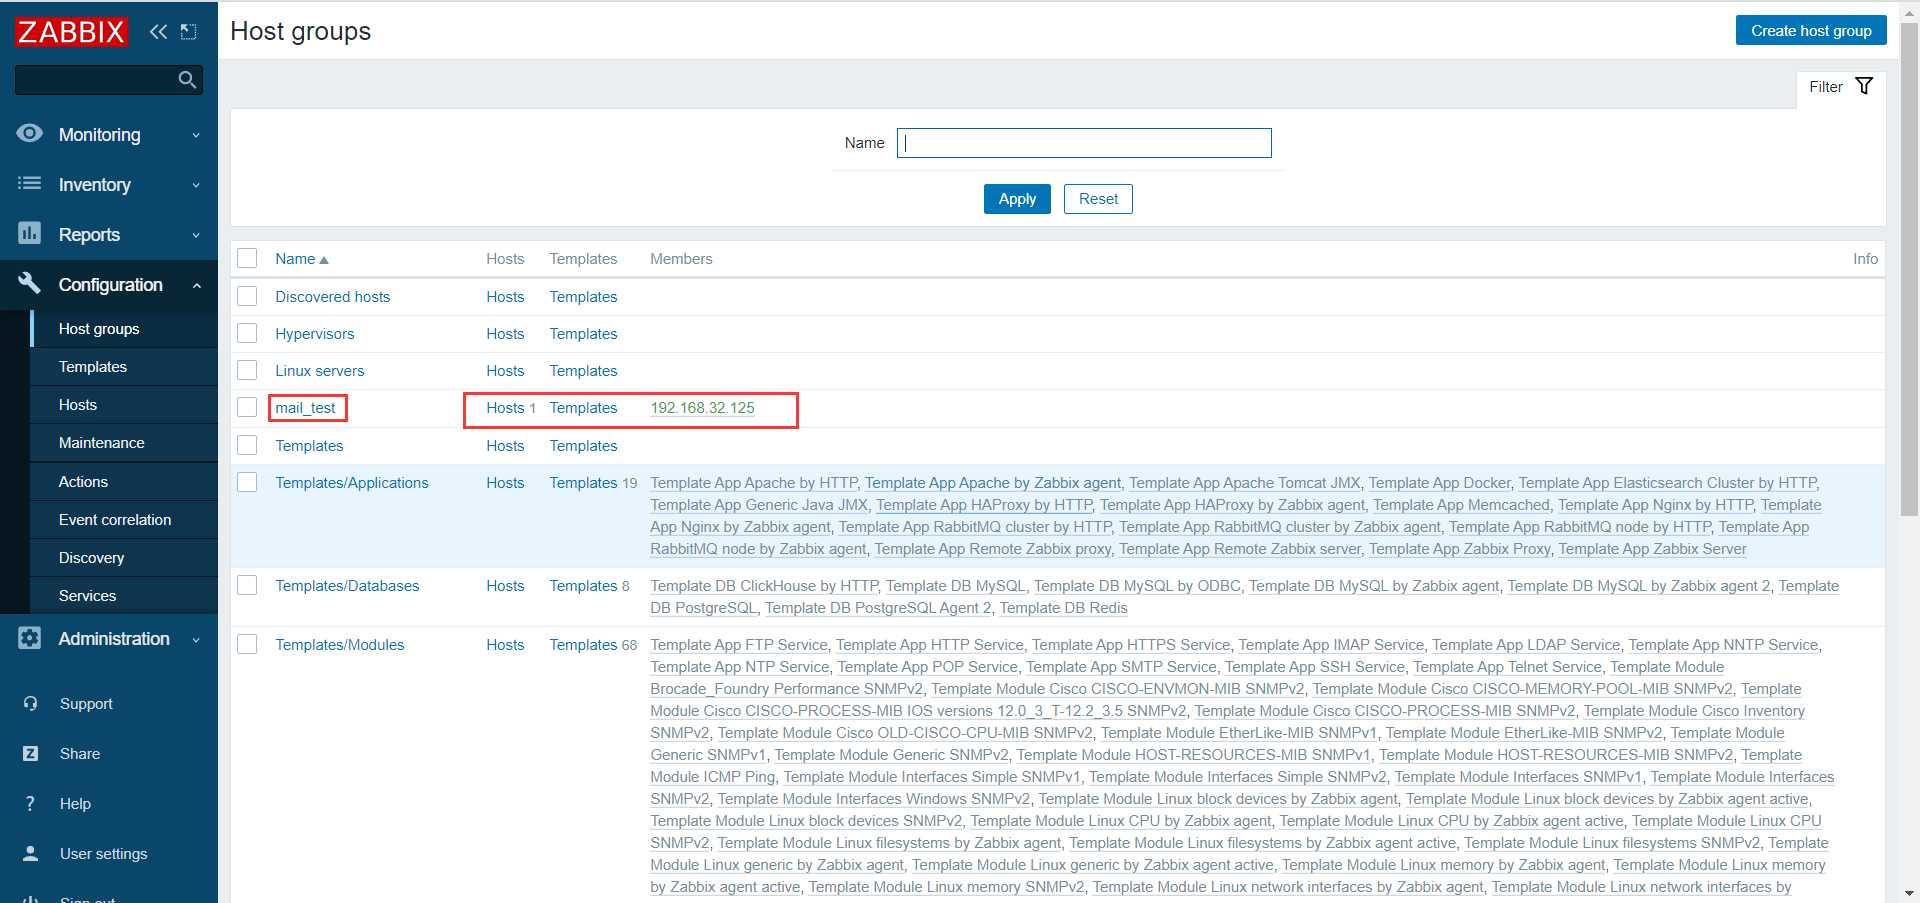
Task: Click the Apply filter button
Action: (1017, 199)
